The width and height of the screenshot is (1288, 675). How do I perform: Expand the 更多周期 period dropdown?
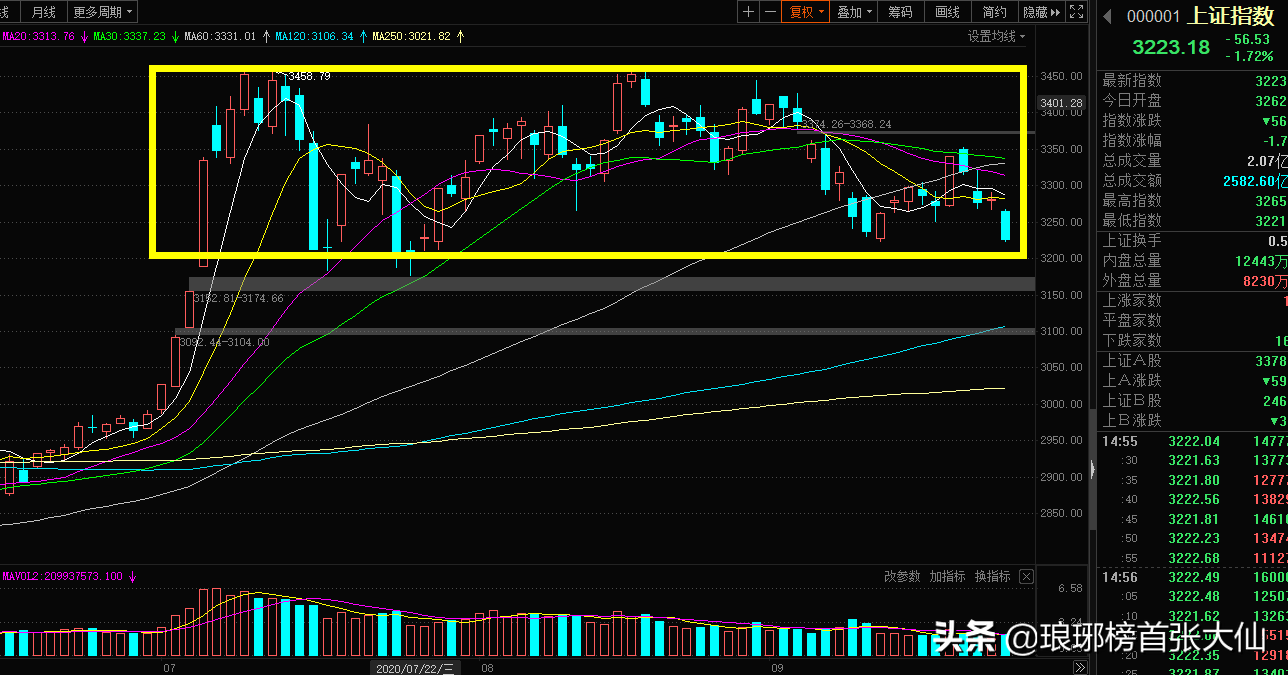104,12
